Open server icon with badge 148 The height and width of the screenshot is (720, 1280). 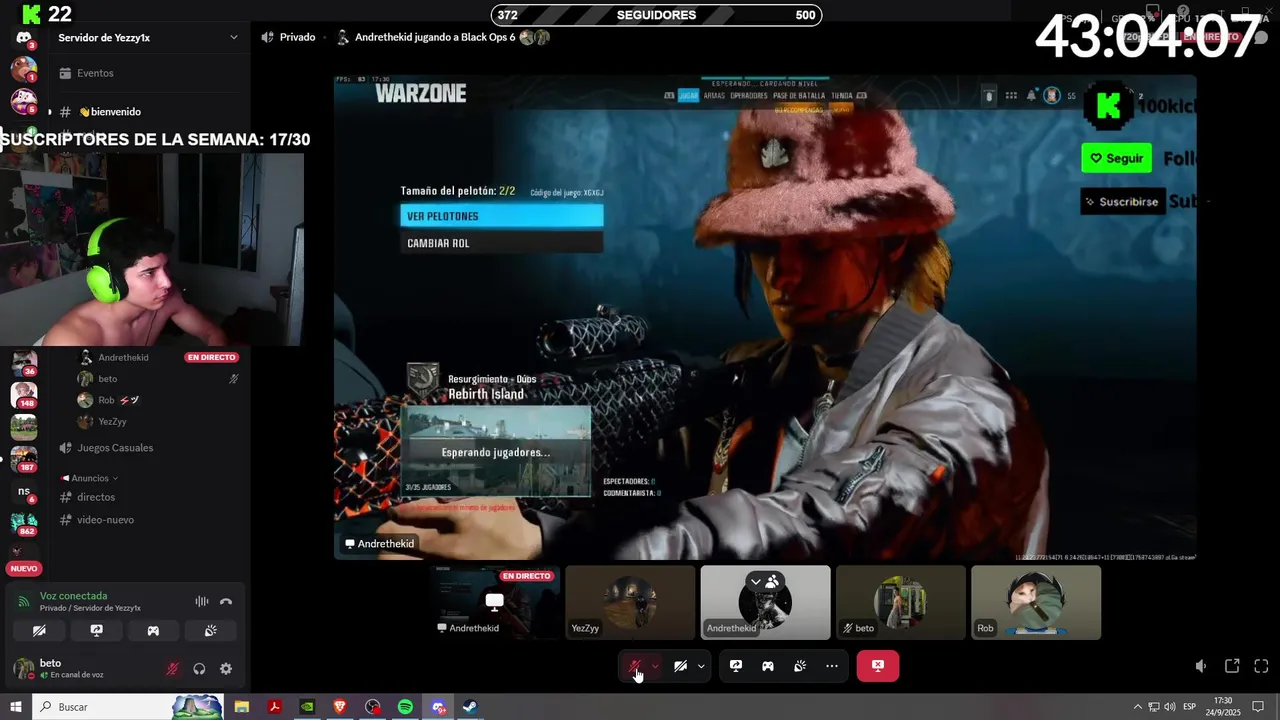pos(24,395)
